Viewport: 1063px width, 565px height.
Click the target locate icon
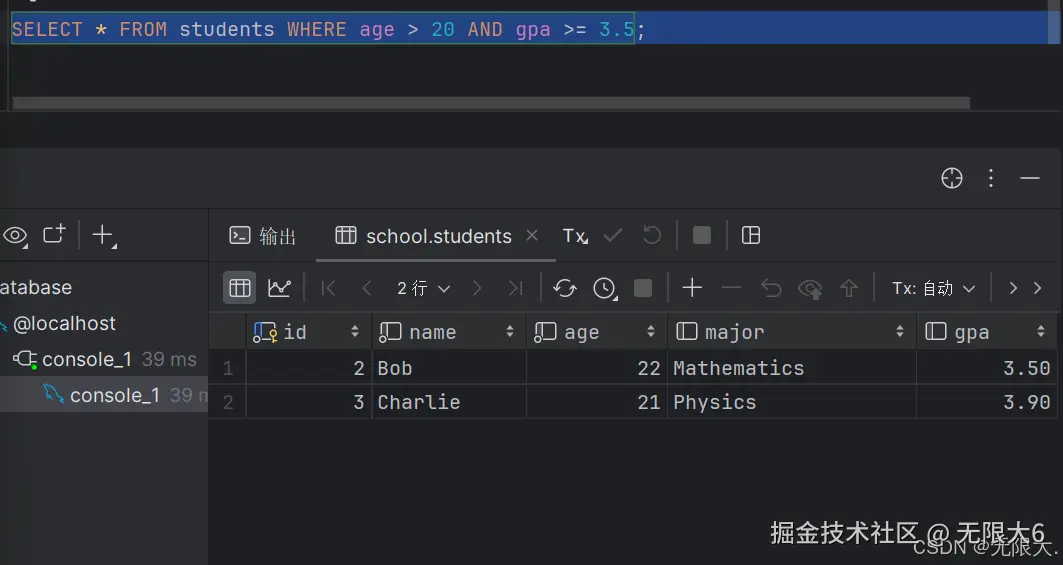(952, 178)
